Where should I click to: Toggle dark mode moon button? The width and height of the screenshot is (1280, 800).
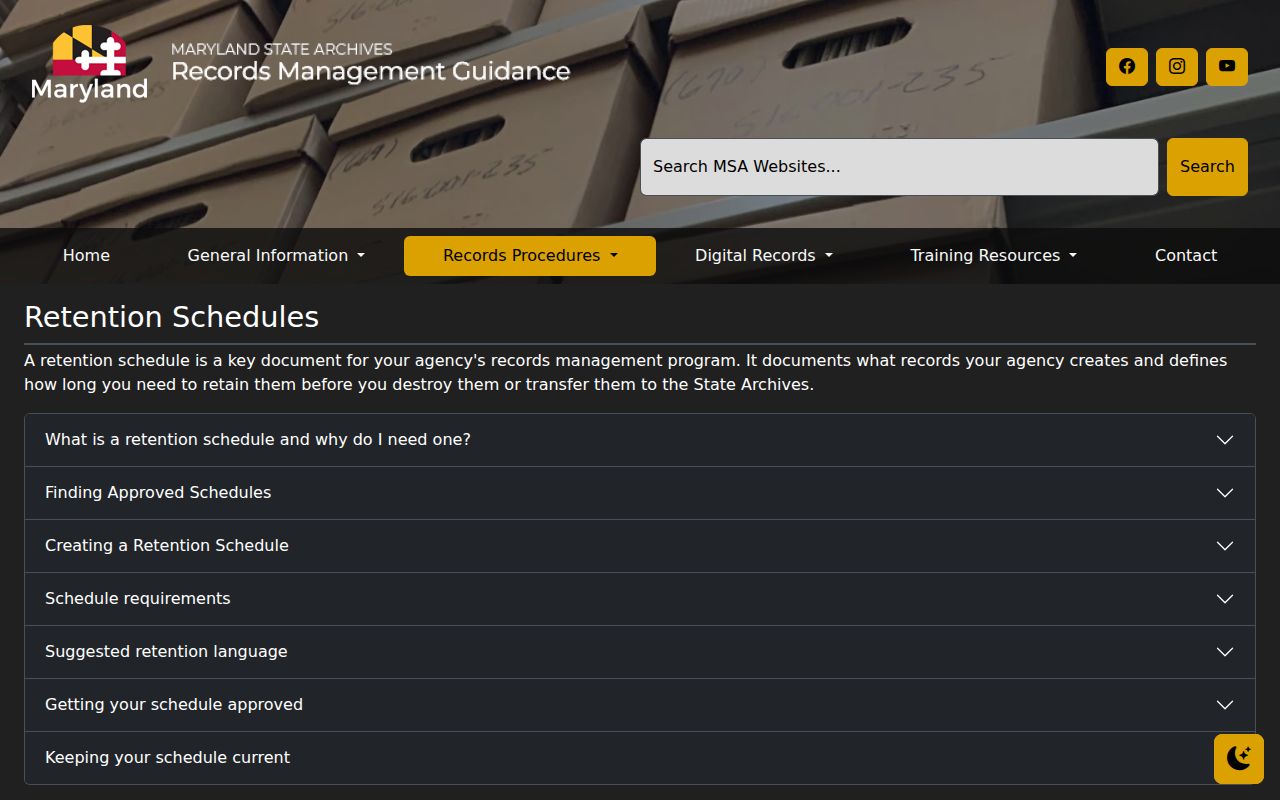click(1239, 759)
